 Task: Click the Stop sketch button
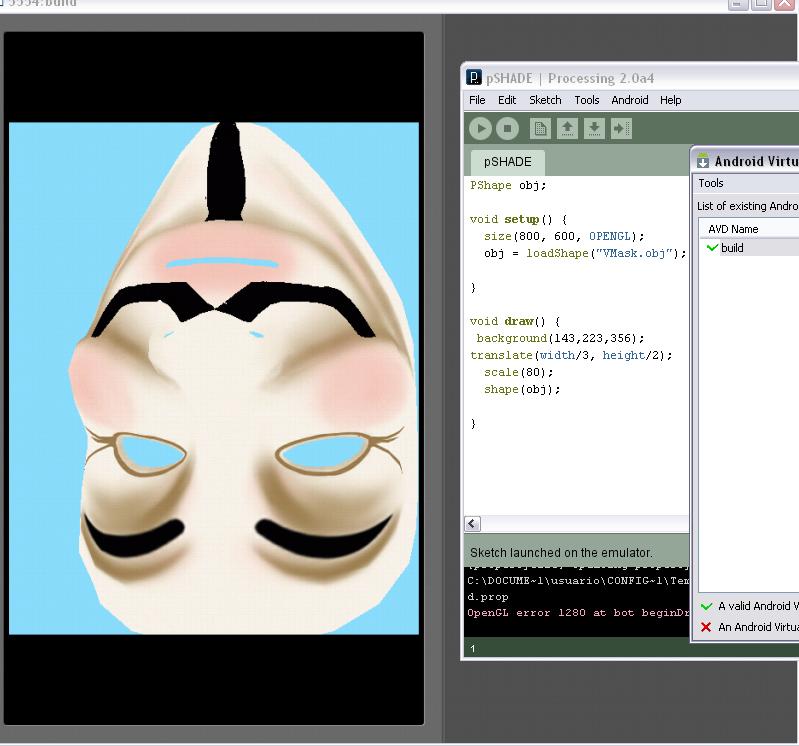pyautogui.click(x=508, y=128)
